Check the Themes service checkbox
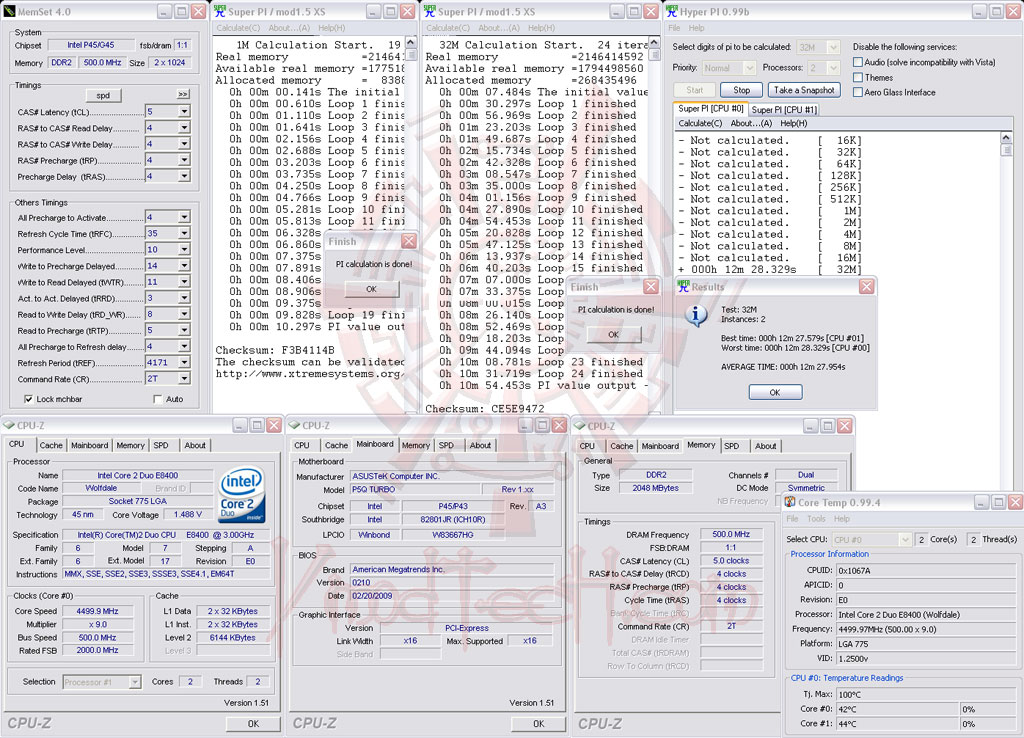Viewport: 1024px width, 738px height. (x=858, y=77)
